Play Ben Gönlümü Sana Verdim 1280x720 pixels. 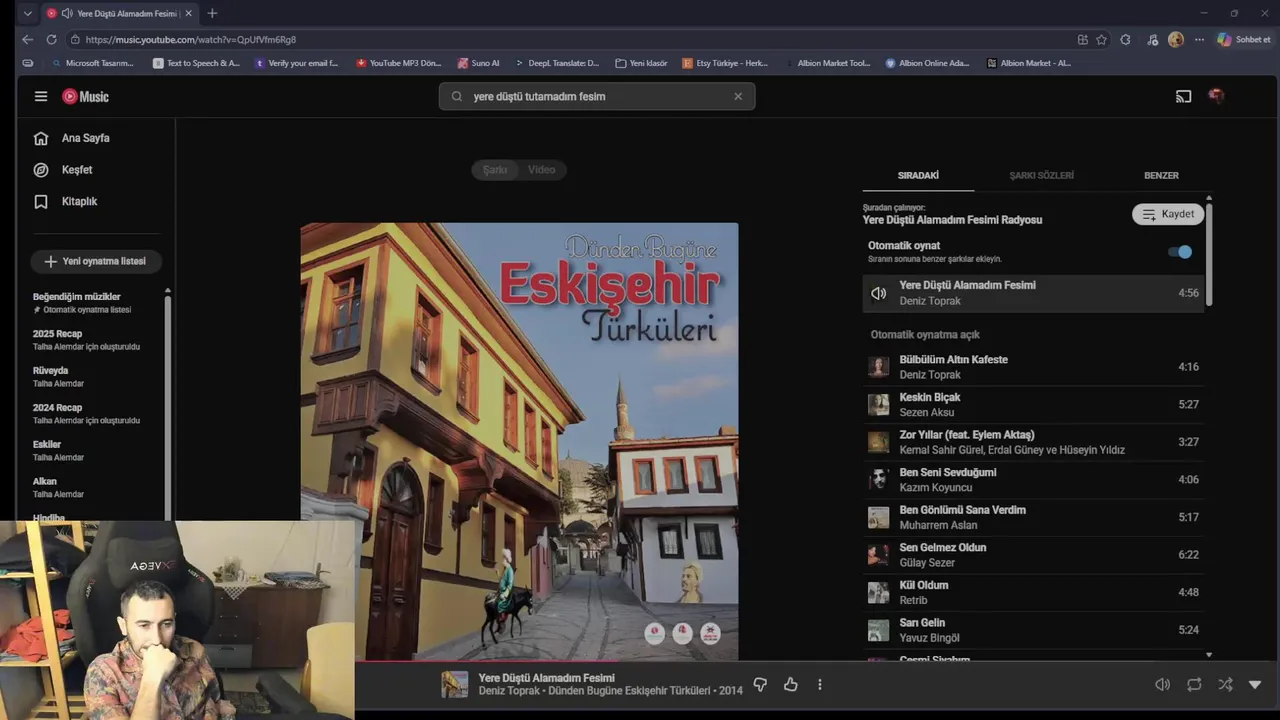(1033, 517)
